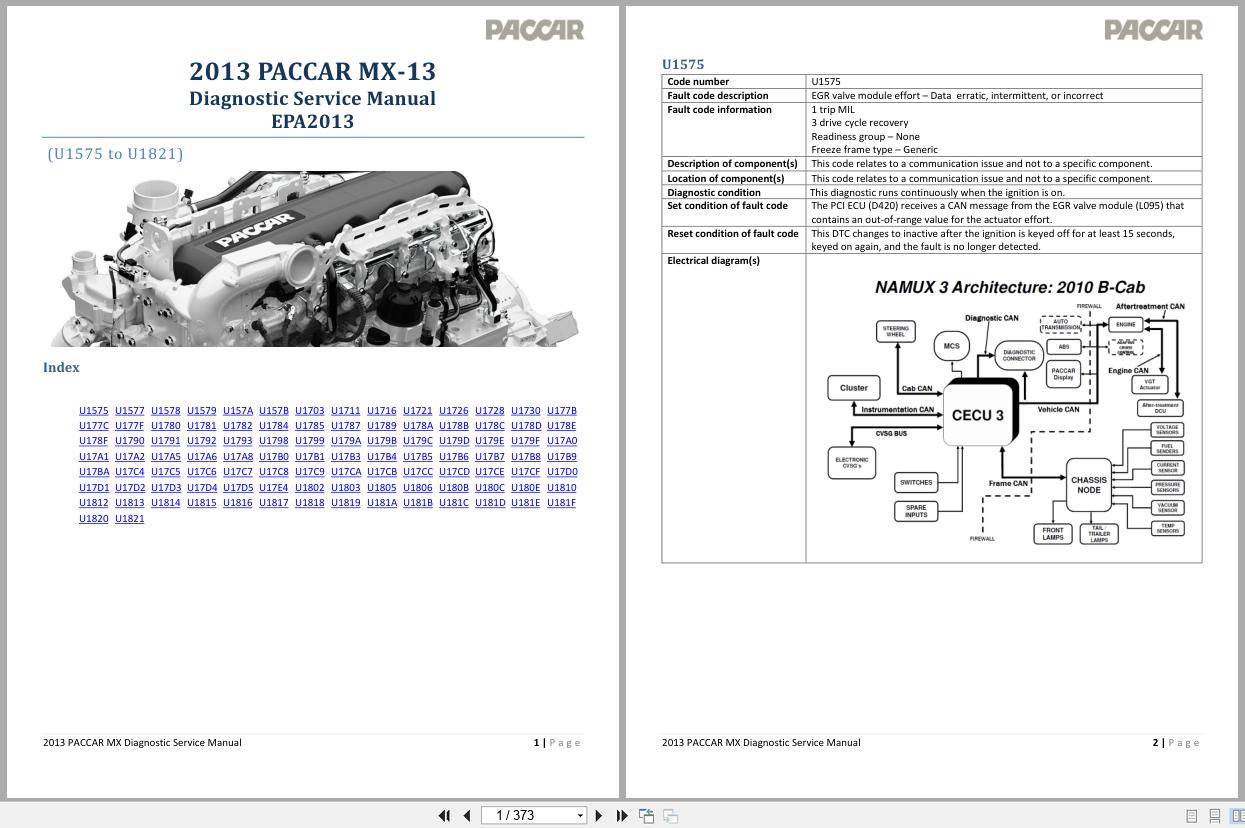The image size is (1245, 828).
Task: Open index link U17BA
Action: coord(94,471)
